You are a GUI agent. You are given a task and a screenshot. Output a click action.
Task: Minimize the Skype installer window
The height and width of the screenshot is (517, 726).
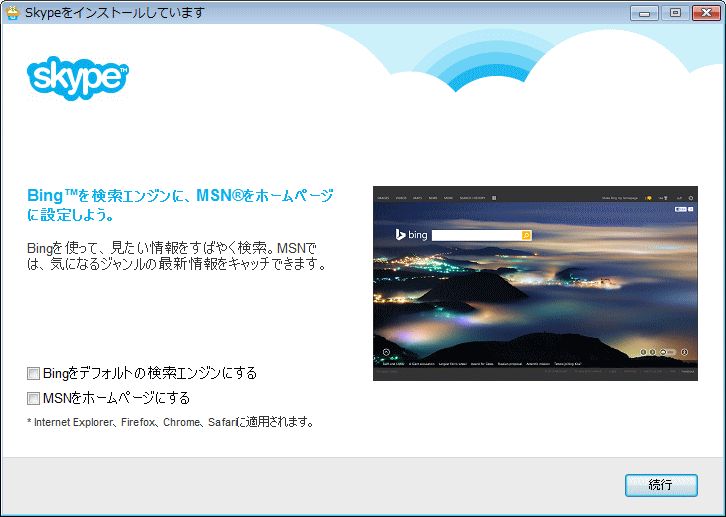(644, 13)
